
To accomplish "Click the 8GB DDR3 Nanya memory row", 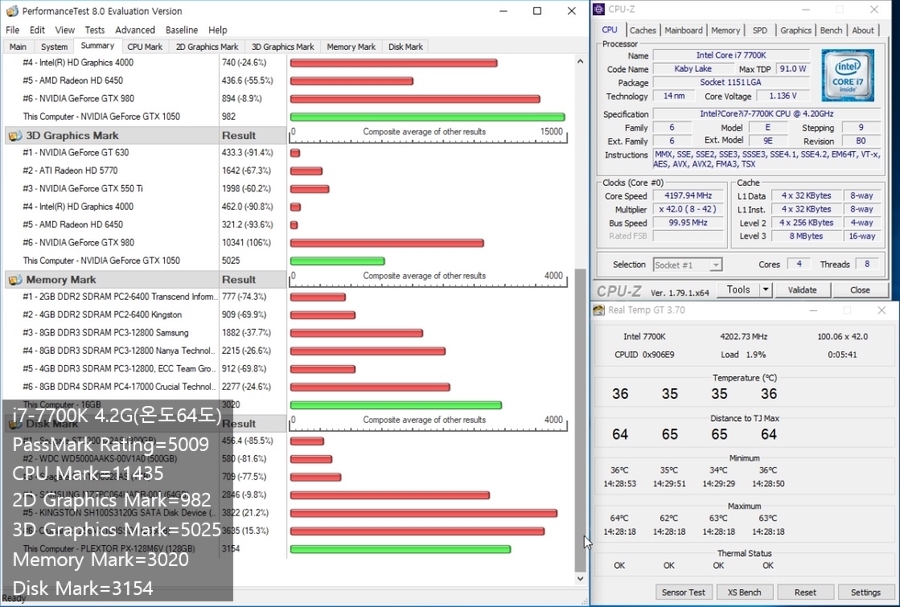I will coord(145,351).
